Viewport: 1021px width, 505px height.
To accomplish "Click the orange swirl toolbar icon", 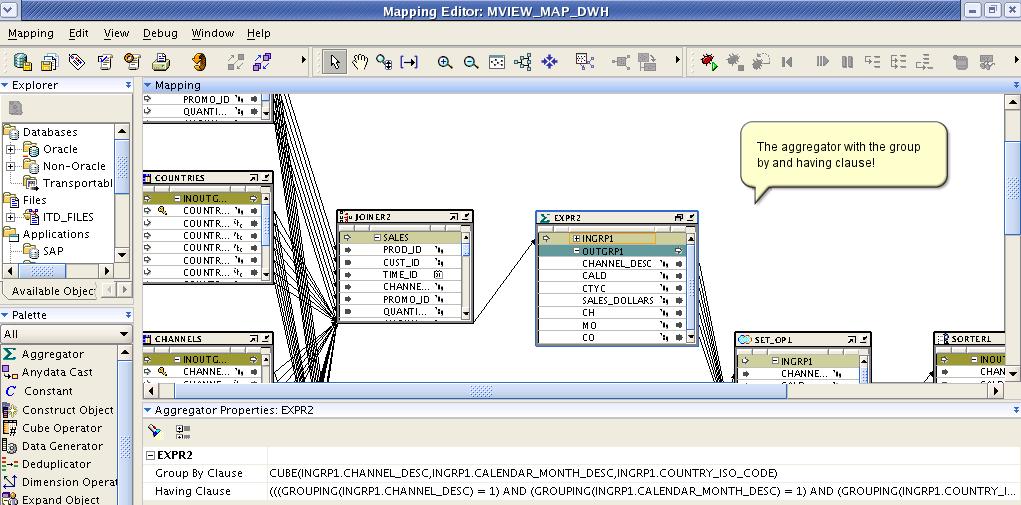I will tap(199, 62).
